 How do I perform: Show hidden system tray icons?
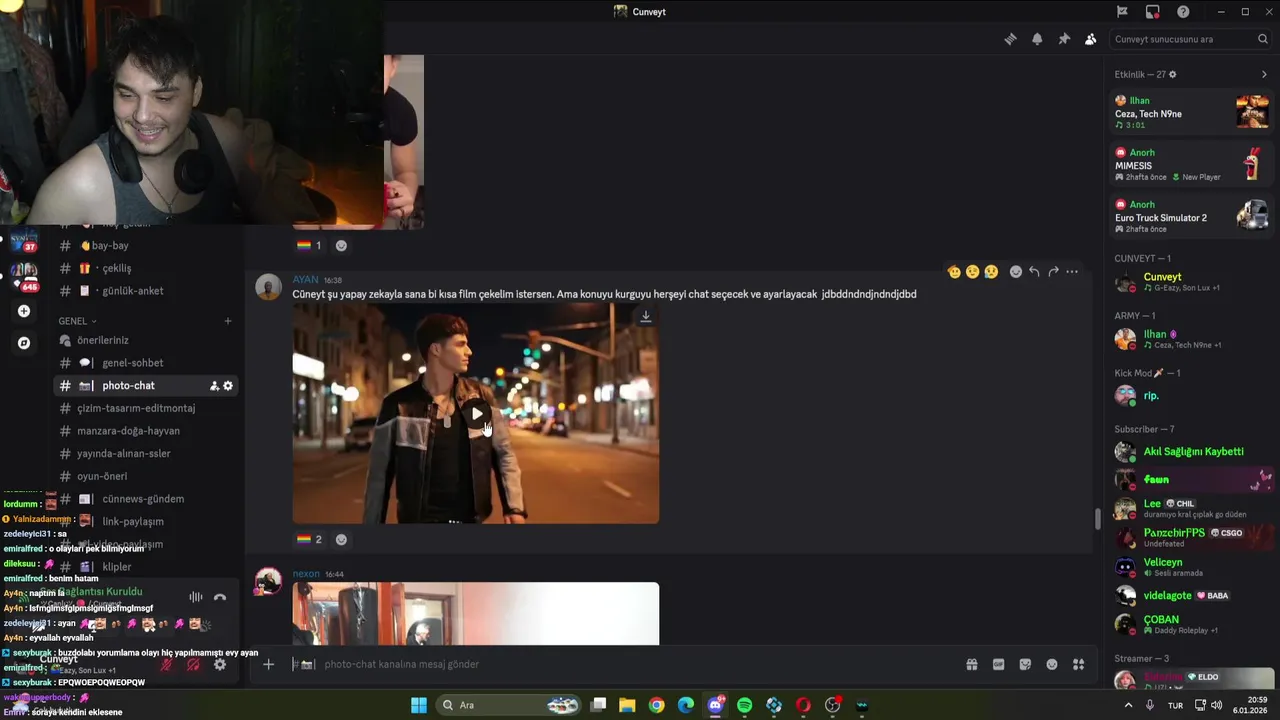point(1129,705)
